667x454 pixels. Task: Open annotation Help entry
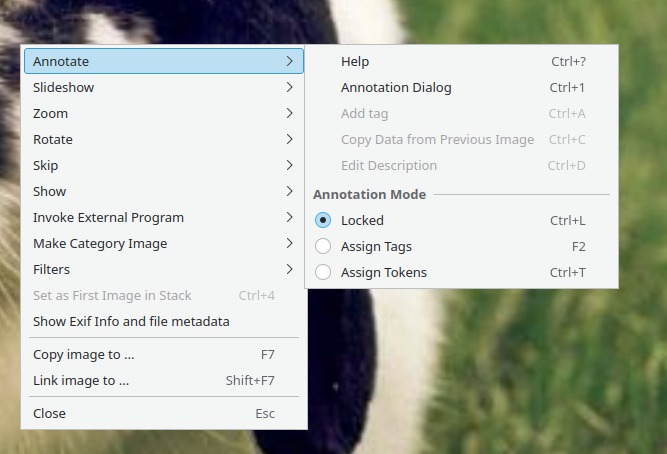click(x=462, y=61)
